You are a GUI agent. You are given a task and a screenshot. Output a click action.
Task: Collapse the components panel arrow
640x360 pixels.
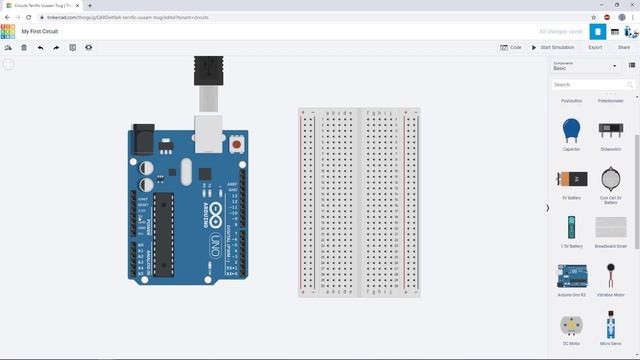tap(548, 208)
